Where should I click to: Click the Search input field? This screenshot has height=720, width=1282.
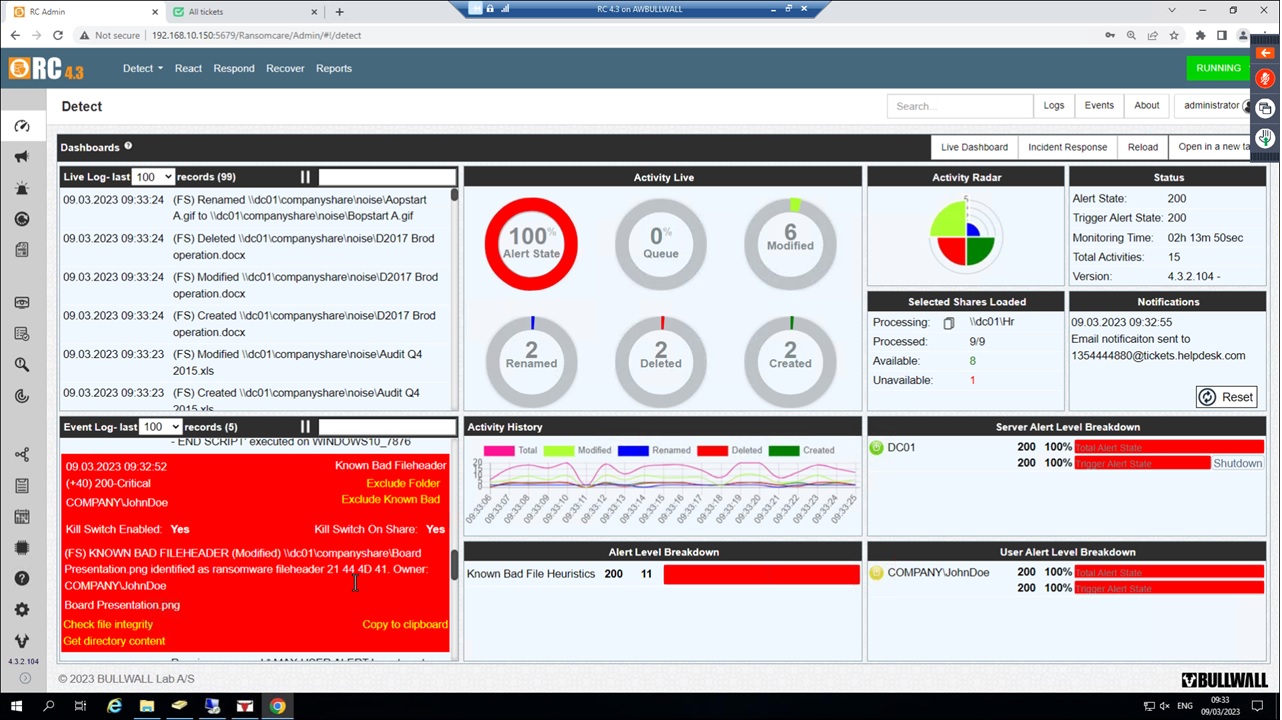tap(960, 106)
